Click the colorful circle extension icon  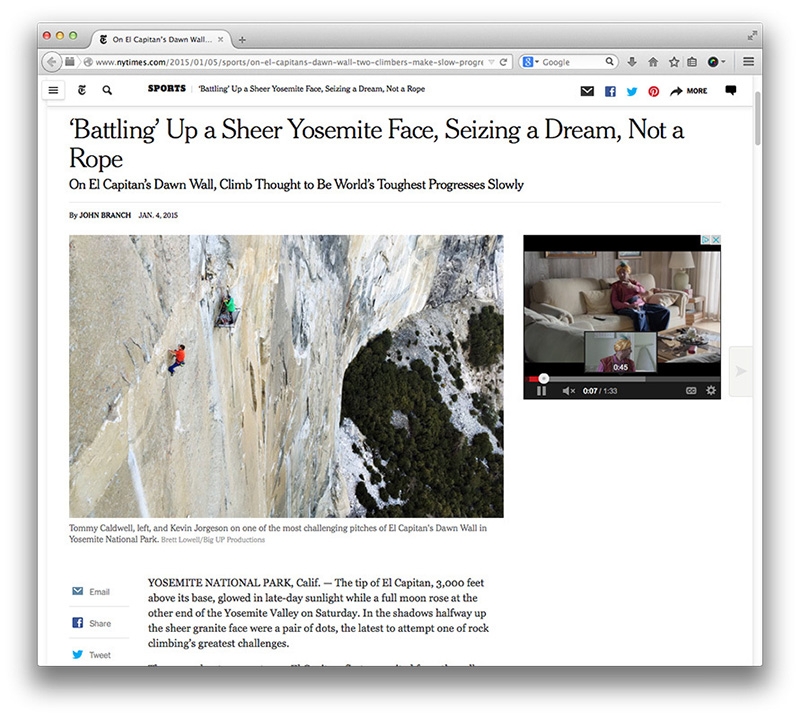713,62
